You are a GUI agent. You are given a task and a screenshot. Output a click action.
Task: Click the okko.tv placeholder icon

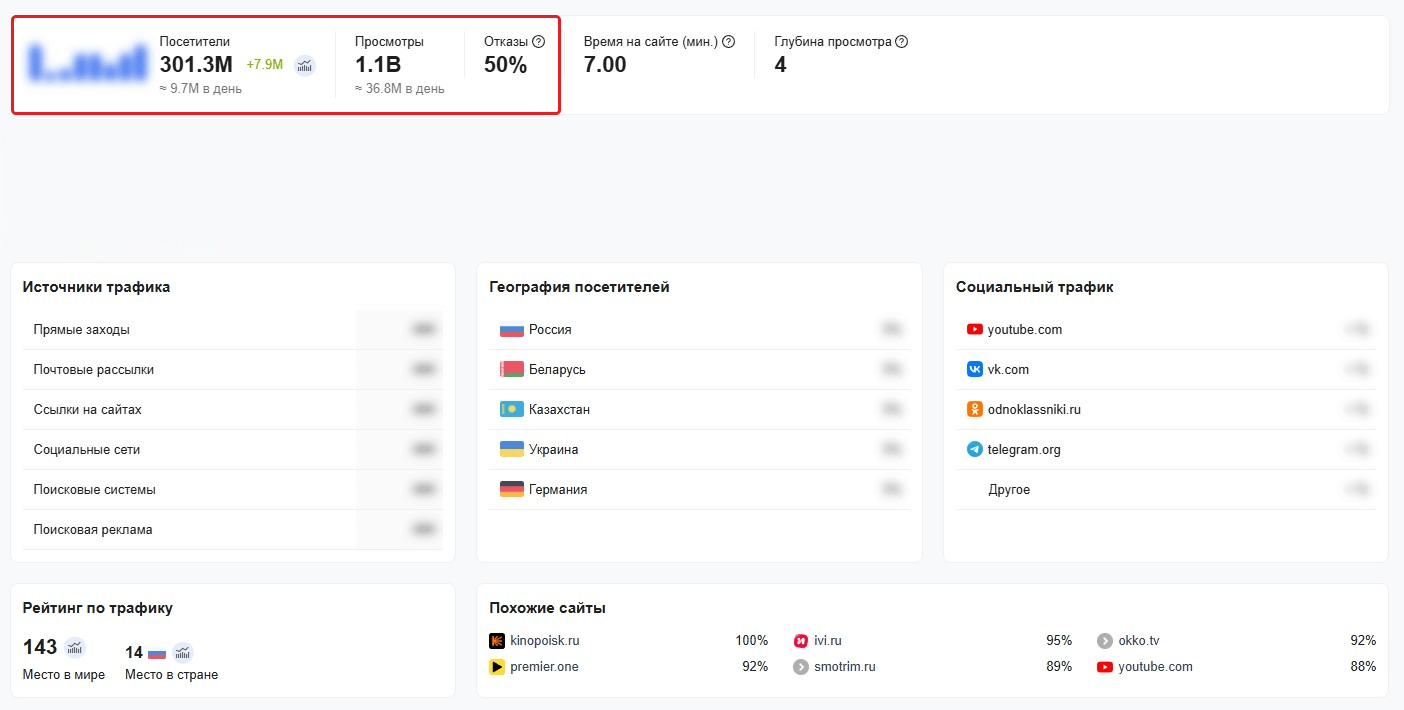[x=1105, y=641]
